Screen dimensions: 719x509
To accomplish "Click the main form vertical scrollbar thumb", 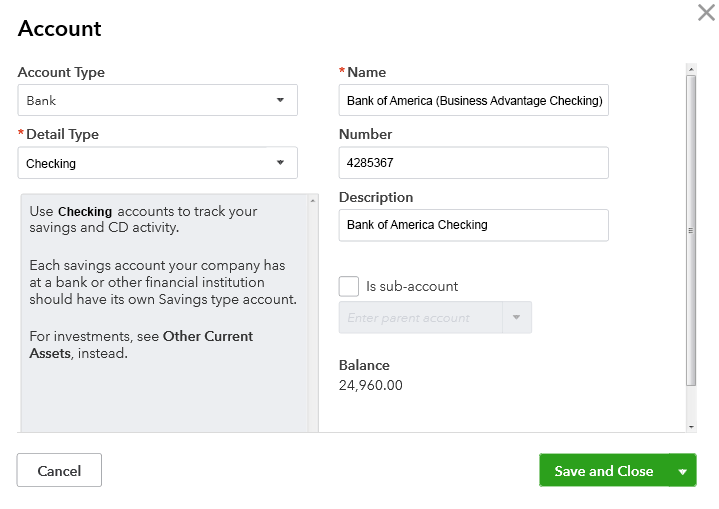I will pyautogui.click(x=691, y=231).
